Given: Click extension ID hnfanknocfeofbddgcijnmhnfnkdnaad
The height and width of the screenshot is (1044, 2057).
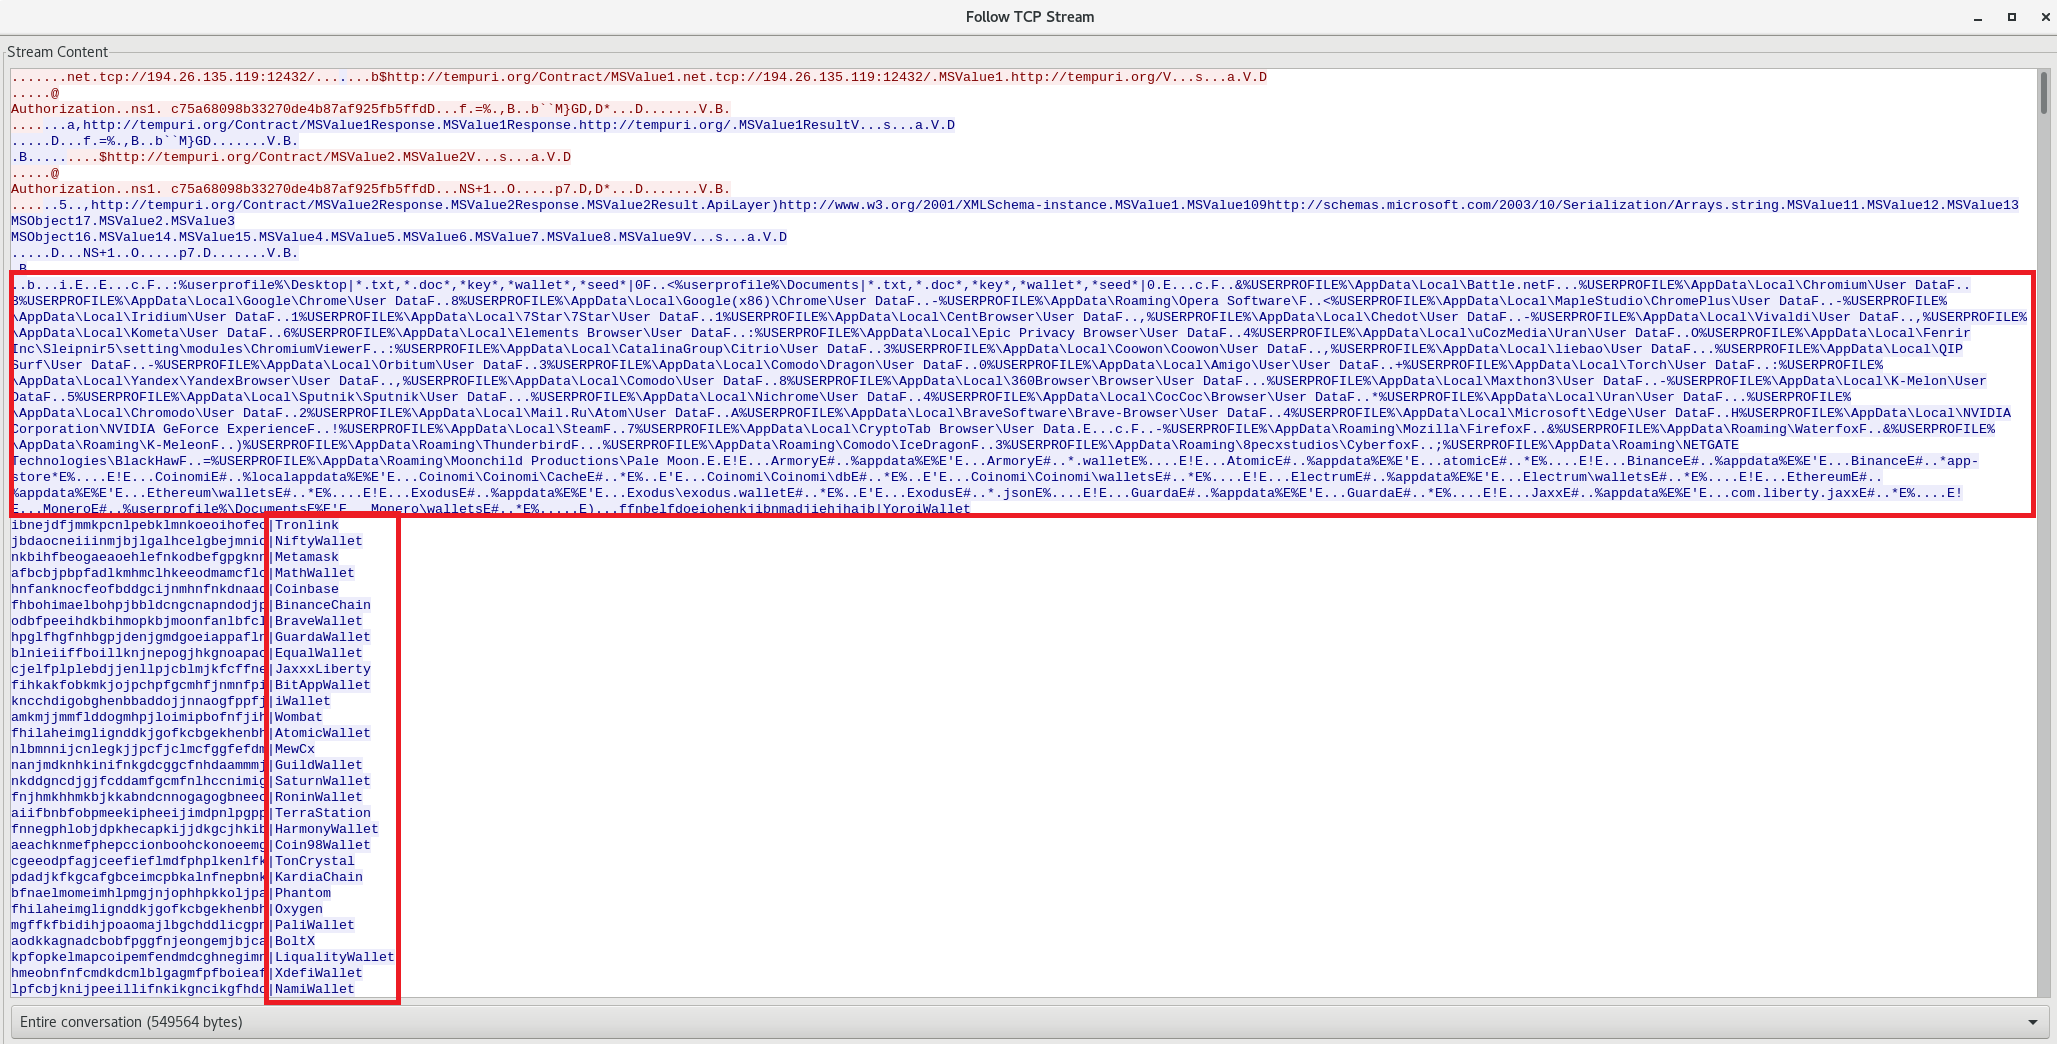Looking at the screenshot, I should coord(139,589).
